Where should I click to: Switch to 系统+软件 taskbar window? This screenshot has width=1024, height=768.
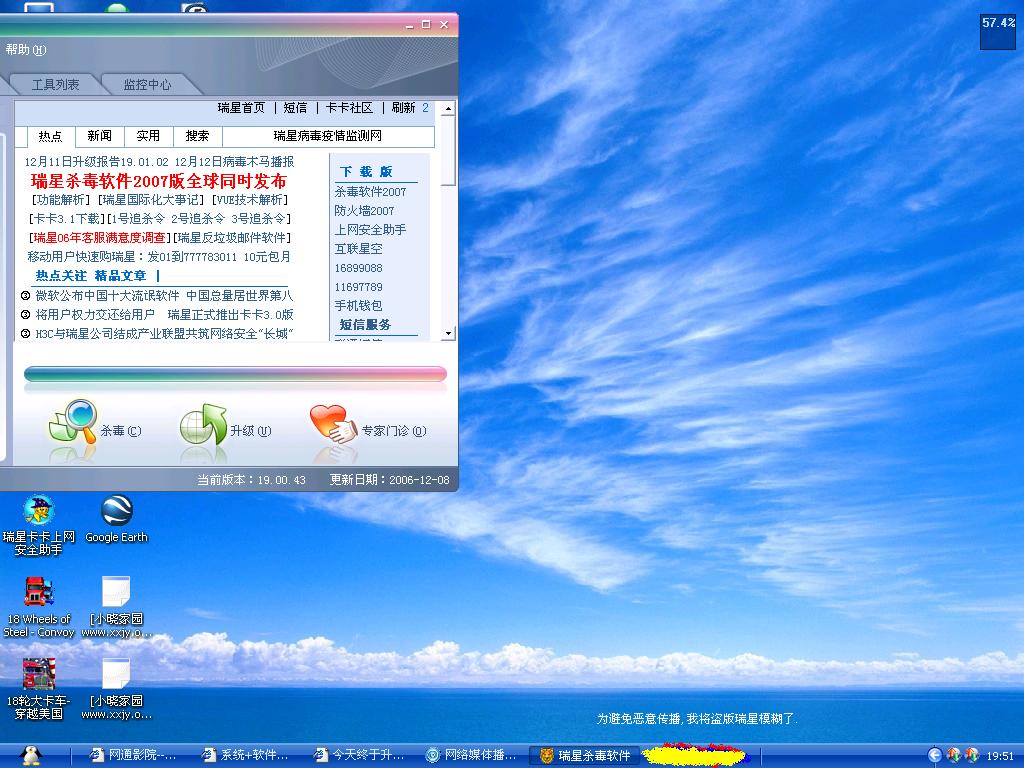tap(246, 756)
